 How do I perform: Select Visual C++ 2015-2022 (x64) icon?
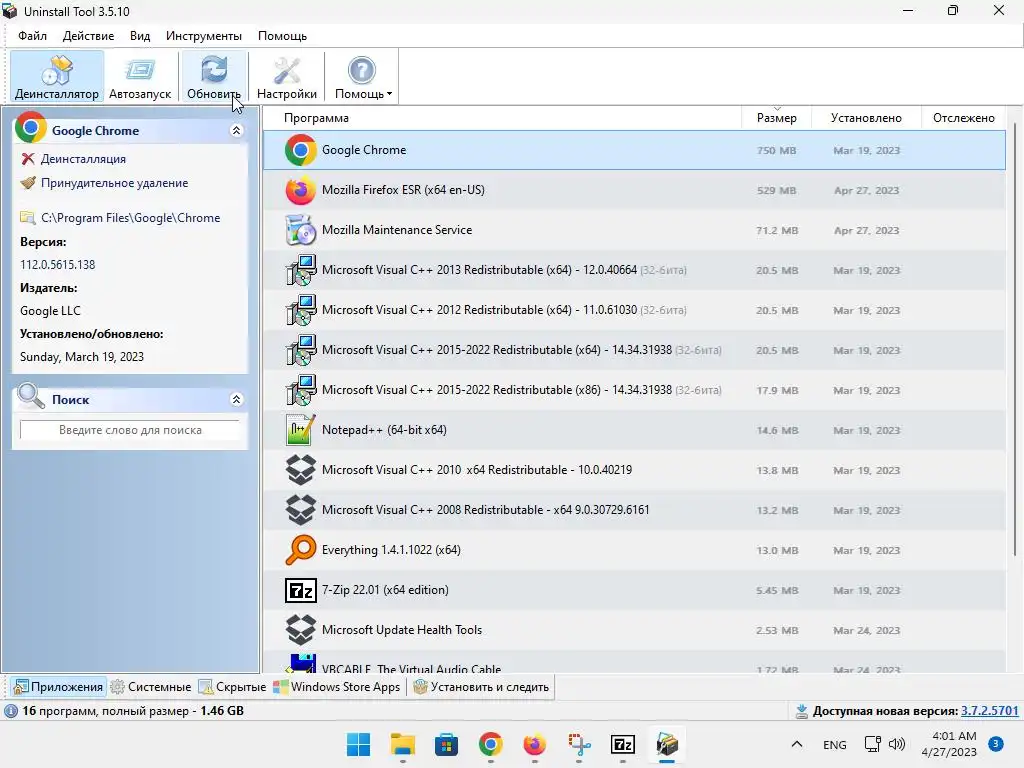[300, 350]
